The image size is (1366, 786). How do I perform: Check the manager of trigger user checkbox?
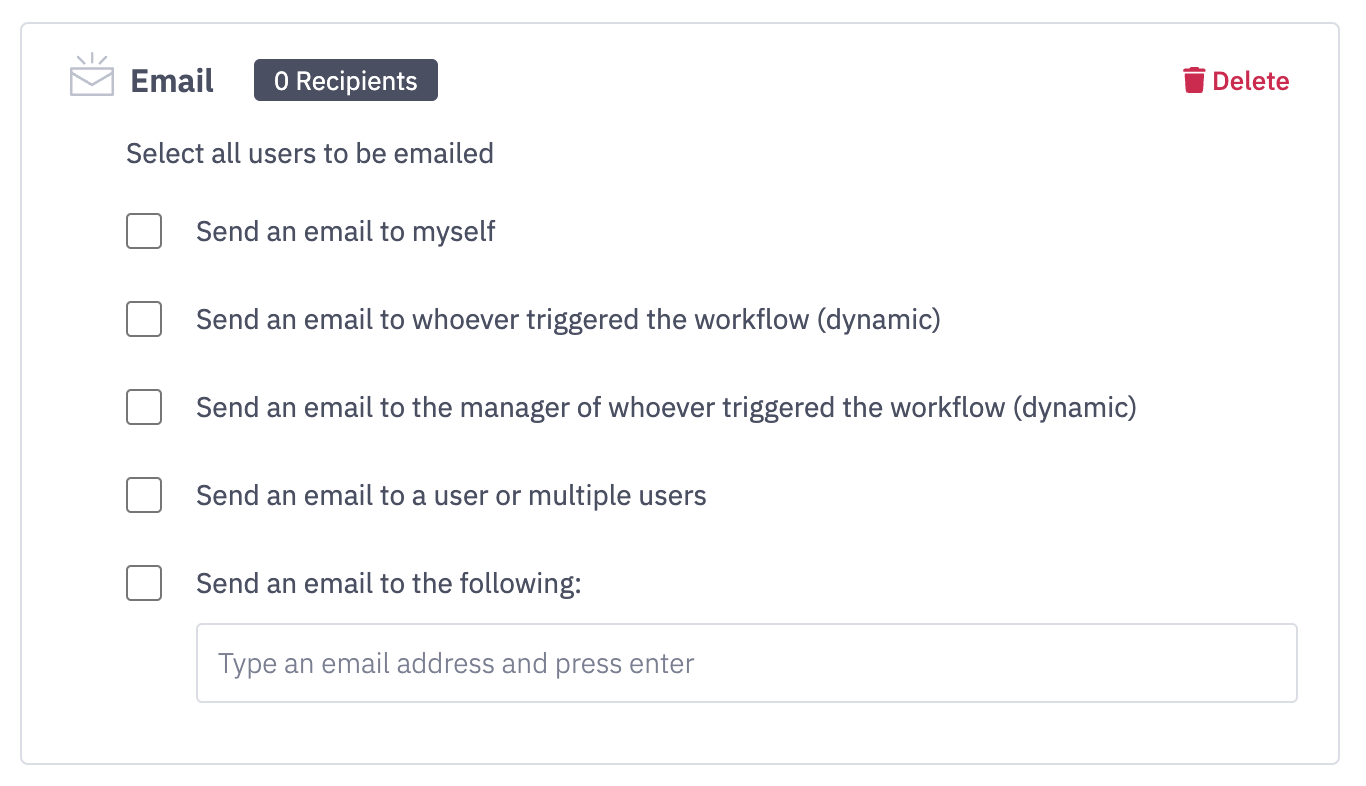(x=144, y=408)
